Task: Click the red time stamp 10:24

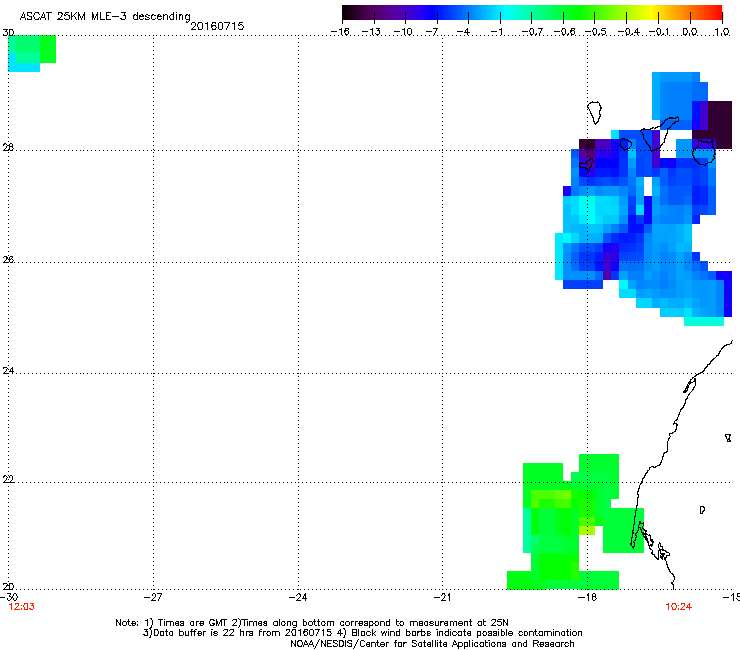Action: [x=679, y=607]
